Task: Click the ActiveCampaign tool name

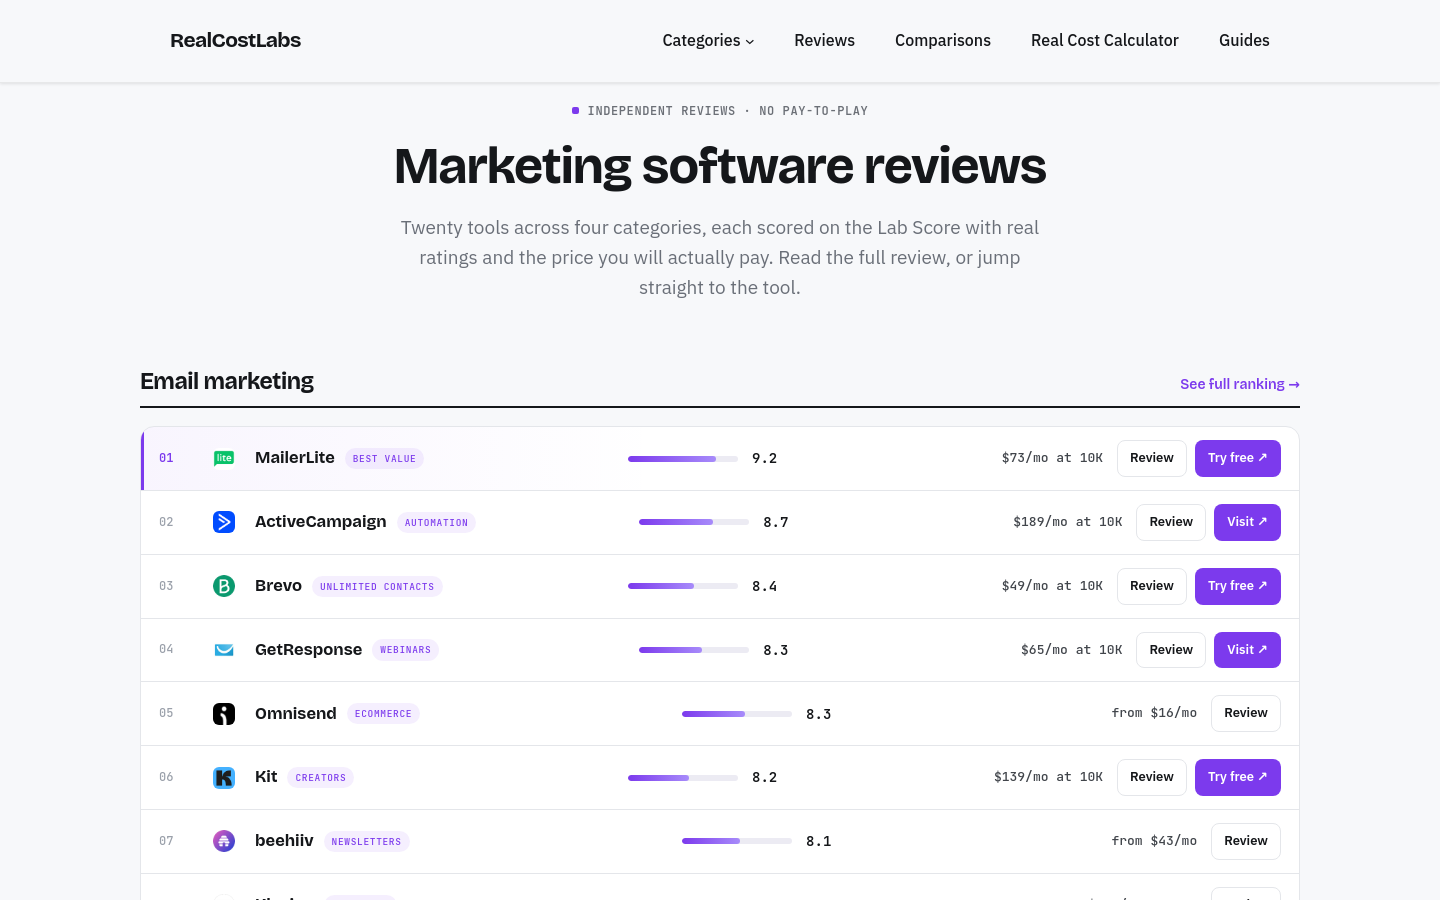Action: 320,522
